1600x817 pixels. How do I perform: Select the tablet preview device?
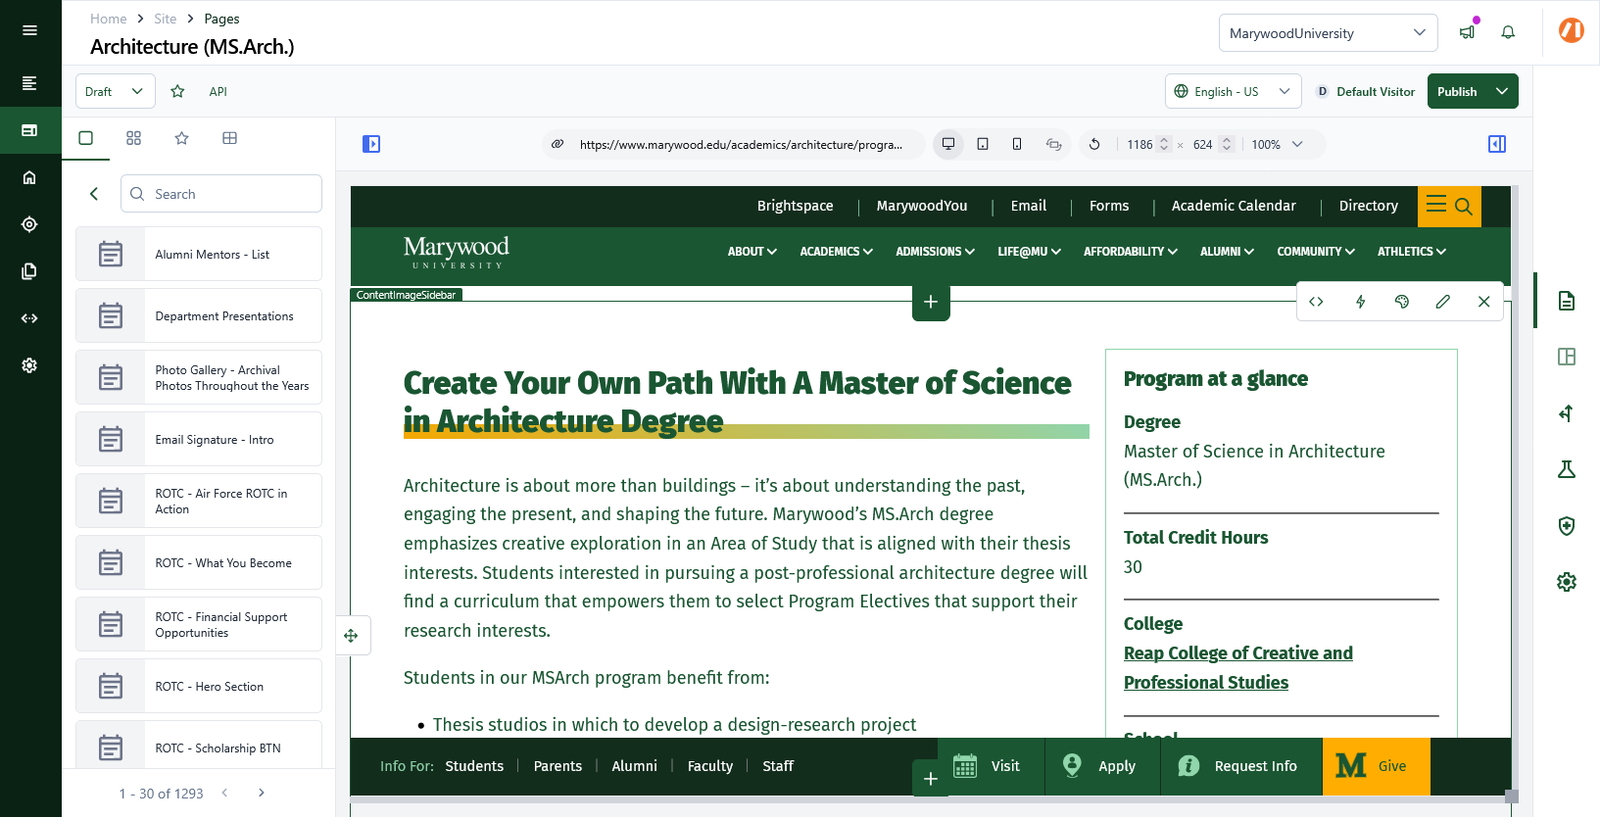click(x=983, y=144)
